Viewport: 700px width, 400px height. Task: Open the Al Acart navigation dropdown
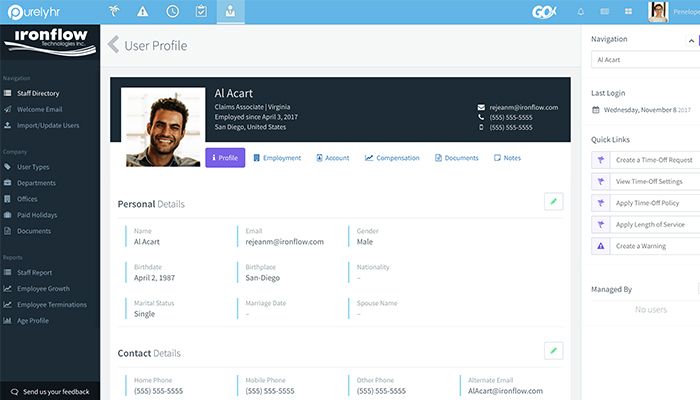(x=642, y=60)
